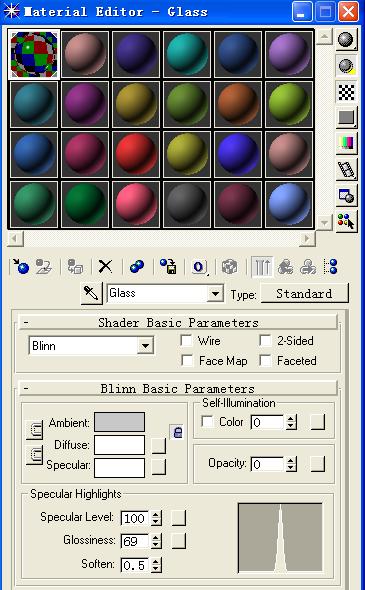Image resolution: width=365 pixels, height=590 pixels.
Task: Click the Glossiness value field
Action: [x=135, y=541]
